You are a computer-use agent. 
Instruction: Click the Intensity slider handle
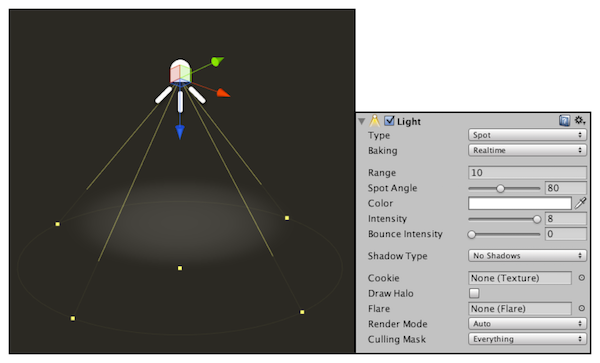[x=537, y=219]
